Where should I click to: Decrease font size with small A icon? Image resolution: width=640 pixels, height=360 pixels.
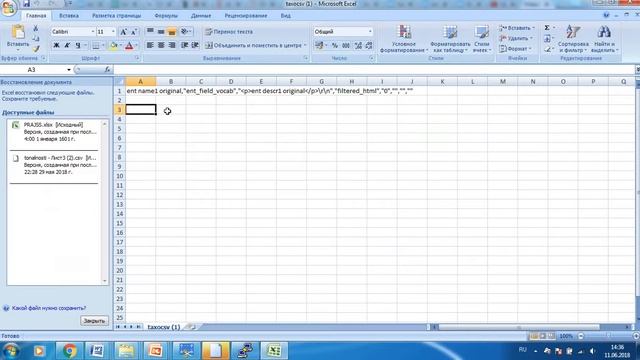[134, 32]
